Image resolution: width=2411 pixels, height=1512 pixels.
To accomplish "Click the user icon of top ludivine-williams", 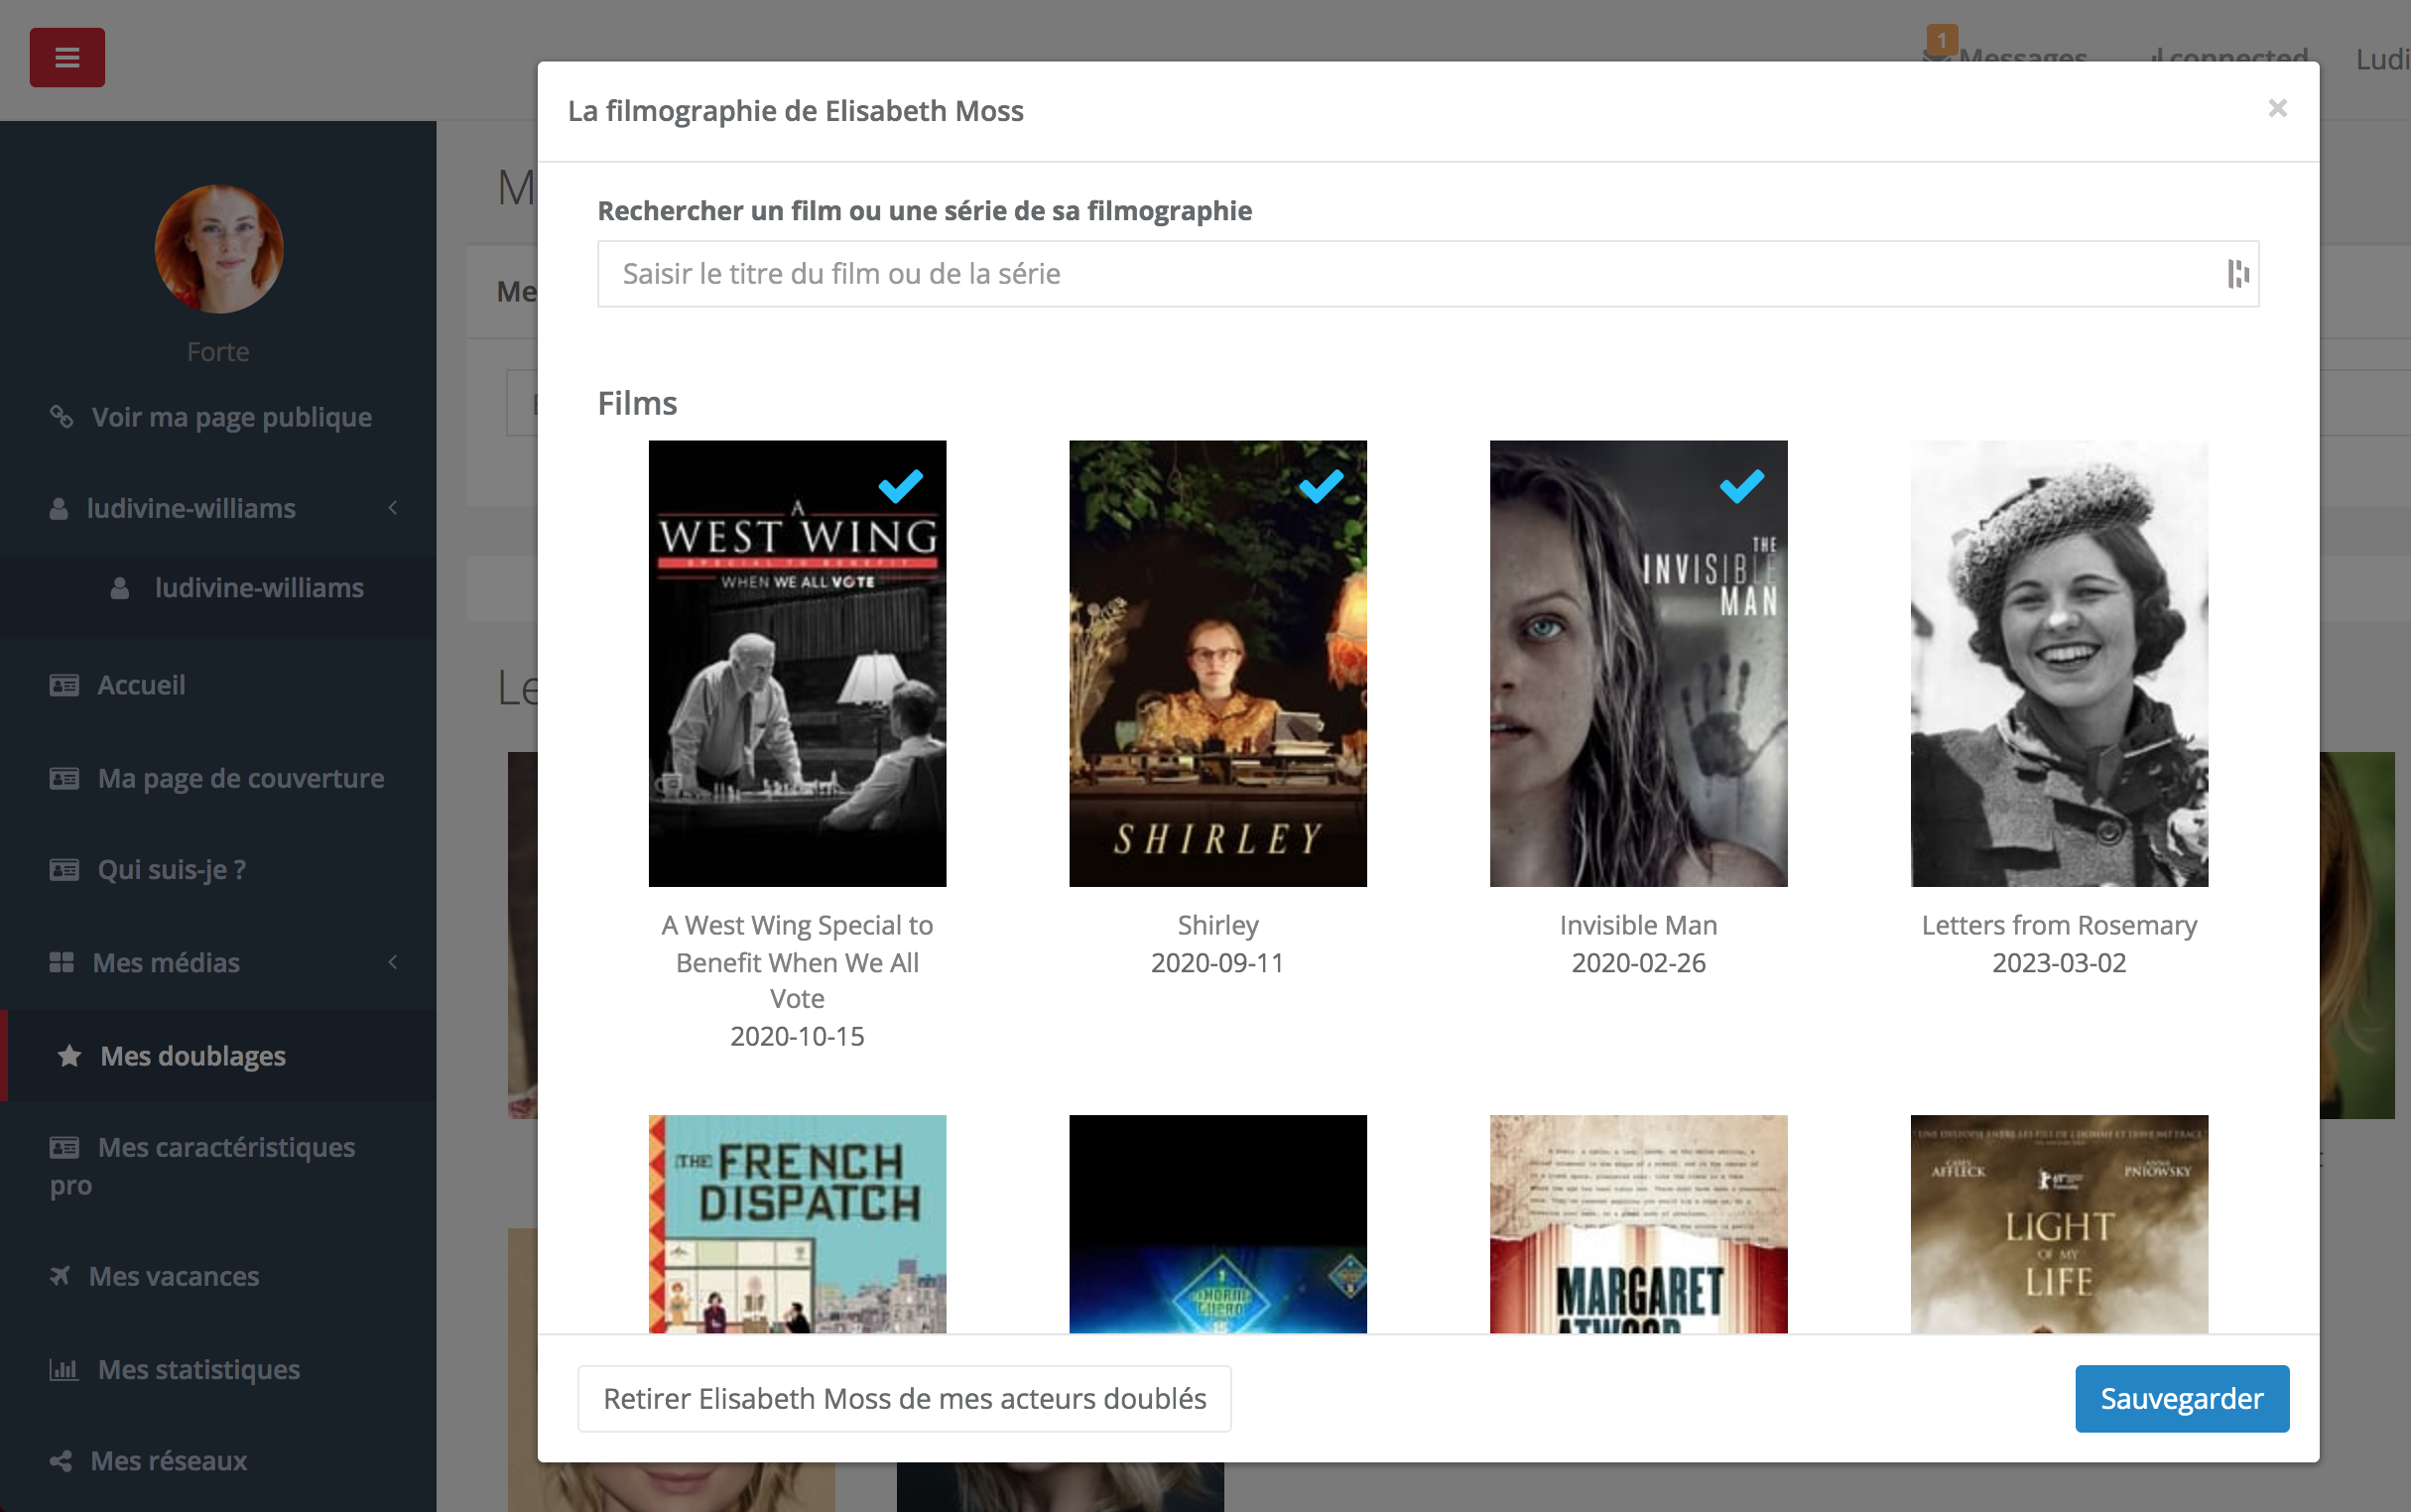I will click(x=59, y=509).
